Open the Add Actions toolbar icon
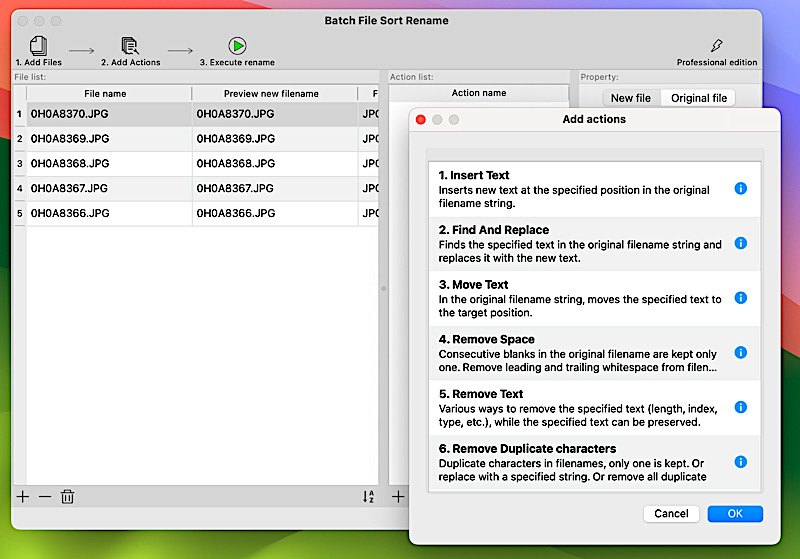The width and height of the screenshot is (800, 559). click(130, 46)
